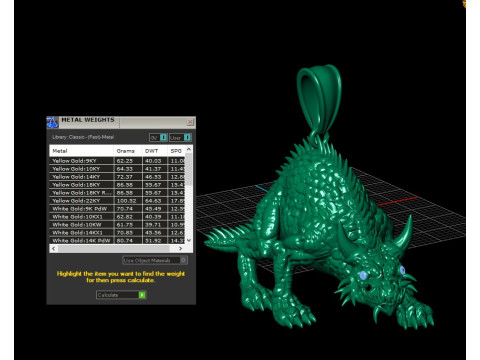Toggle the User library button

[180, 137]
